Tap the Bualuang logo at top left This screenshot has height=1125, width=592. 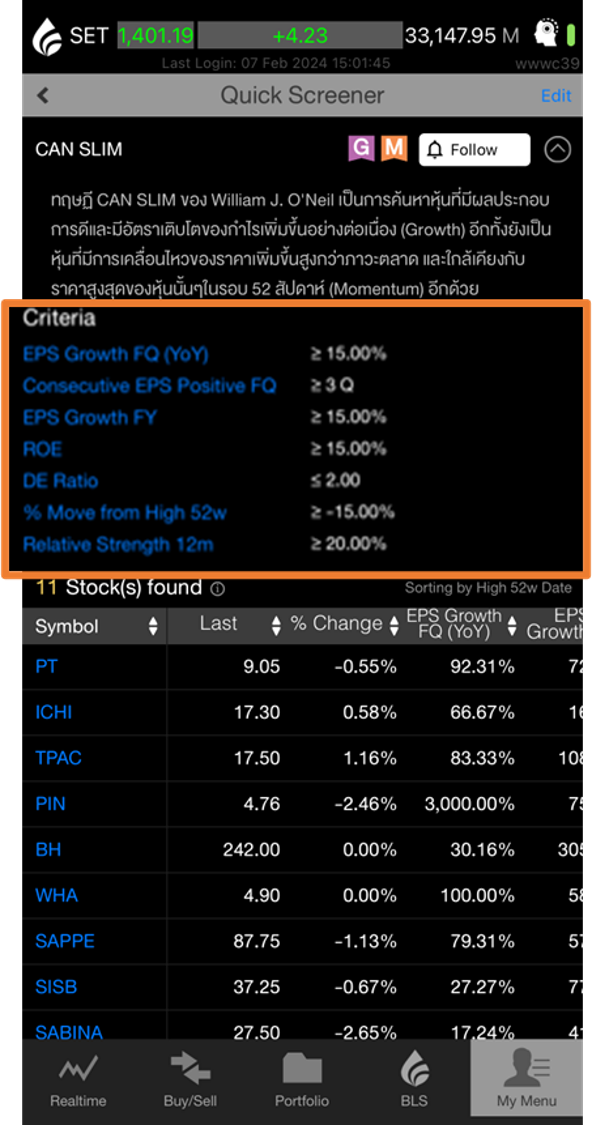[47, 36]
